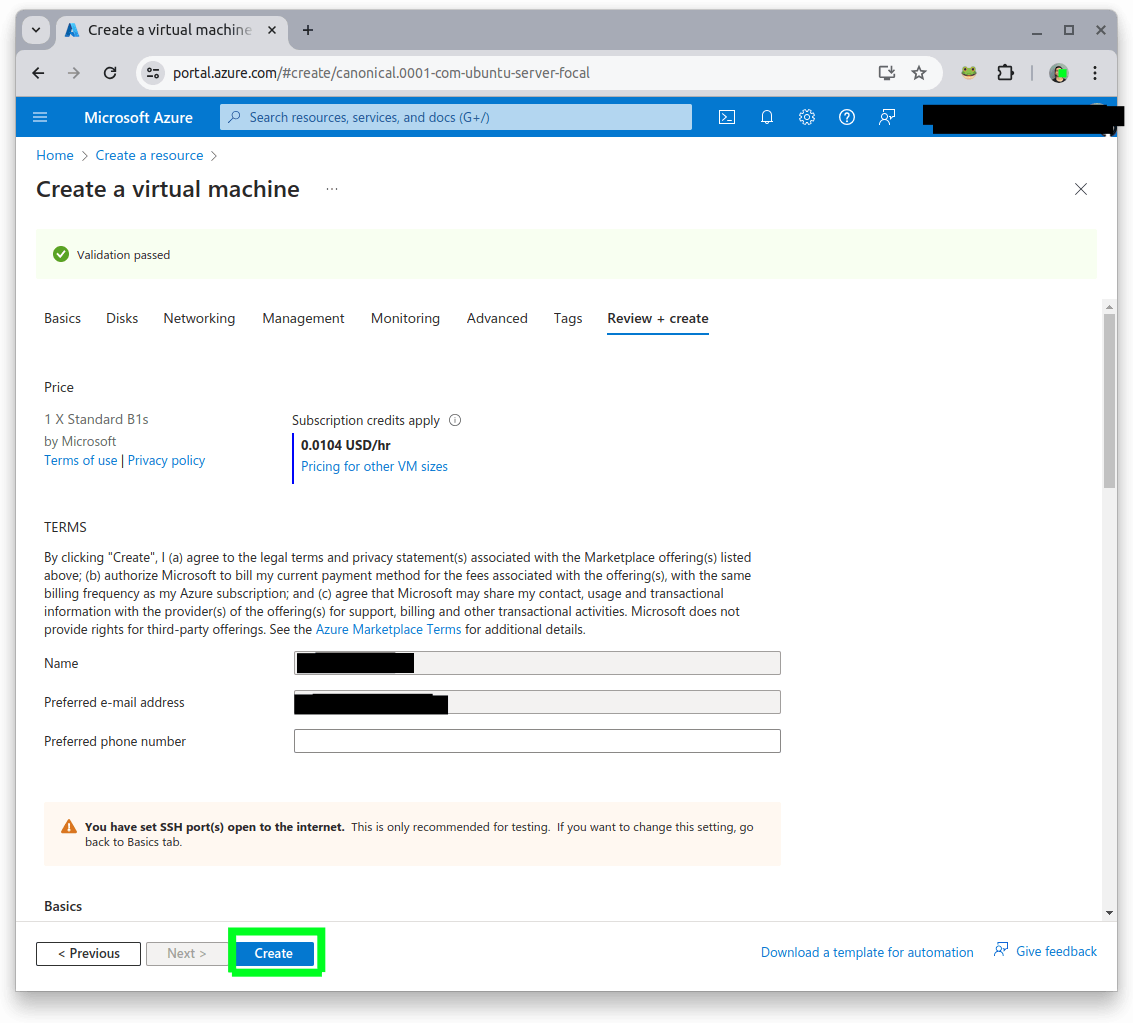Open the portal settings gear
Screen dimensions: 1133x1023
(807, 117)
